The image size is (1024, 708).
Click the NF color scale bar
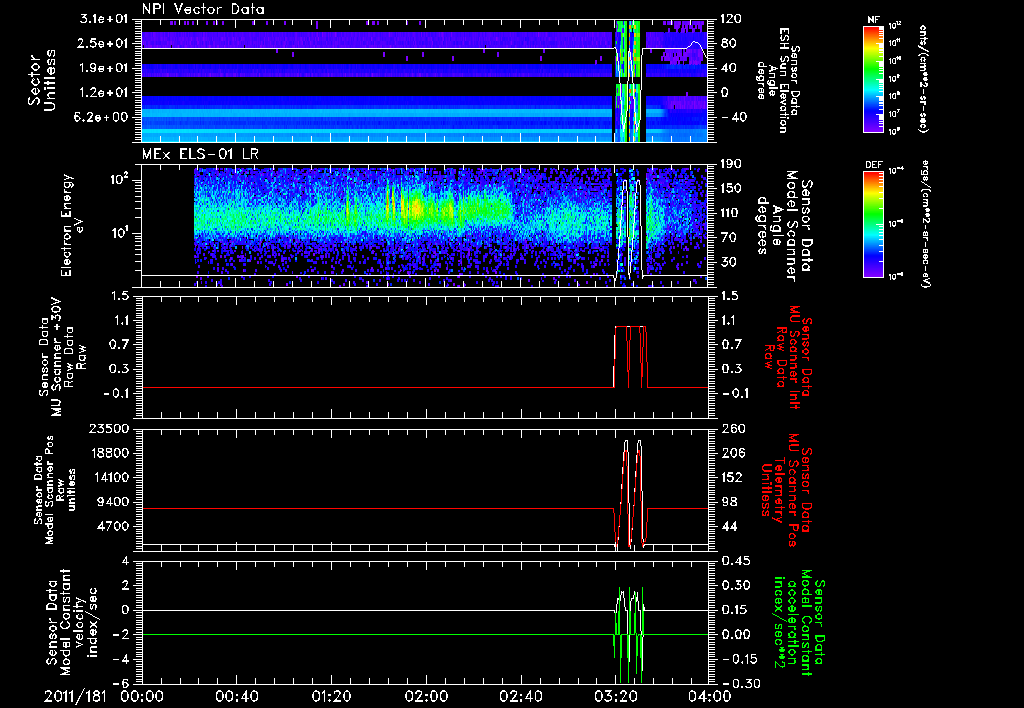pyautogui.click(x=874, y=78)
